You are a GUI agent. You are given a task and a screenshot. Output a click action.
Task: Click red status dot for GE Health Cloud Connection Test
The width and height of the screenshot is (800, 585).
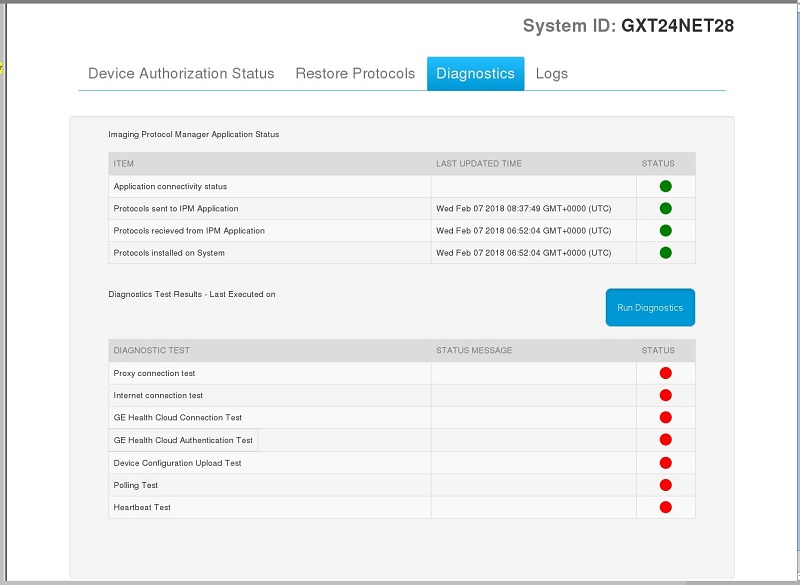665,417
